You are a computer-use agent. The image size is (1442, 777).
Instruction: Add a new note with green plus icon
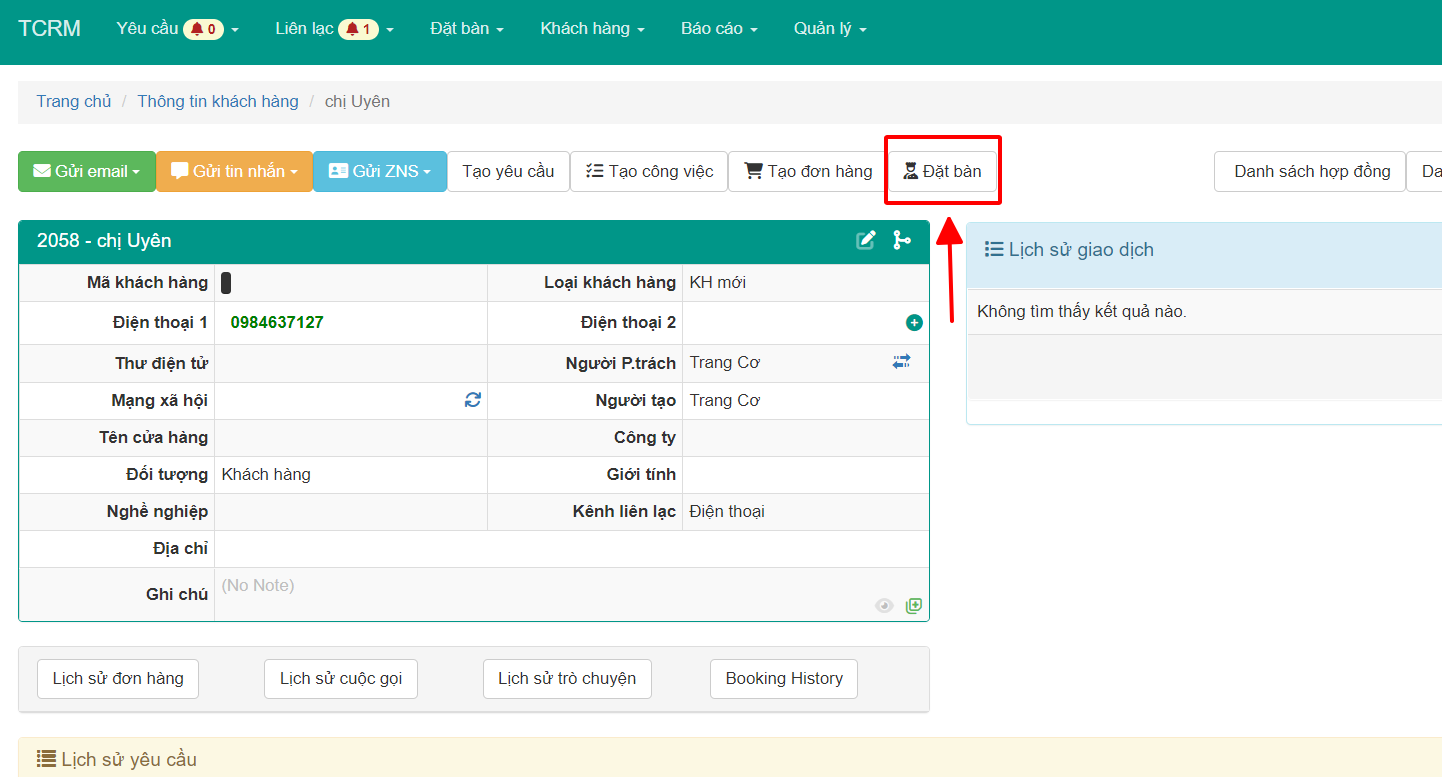(x=914, y=605)
